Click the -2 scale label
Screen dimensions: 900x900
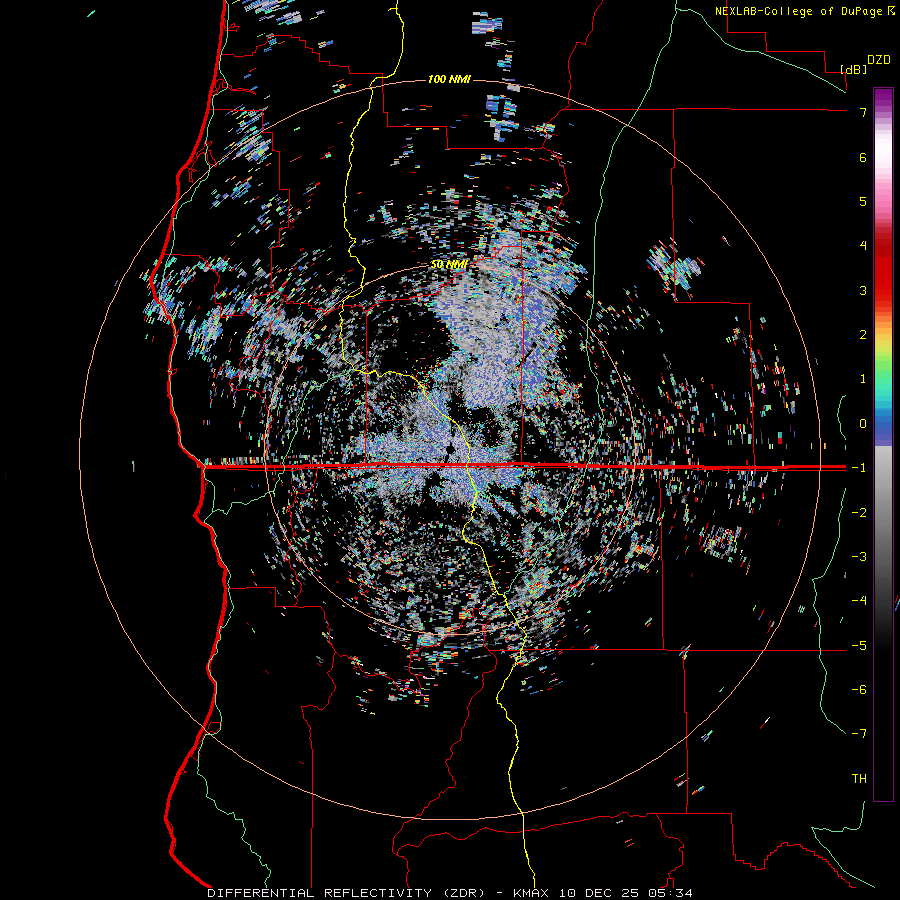pos(859,513)
